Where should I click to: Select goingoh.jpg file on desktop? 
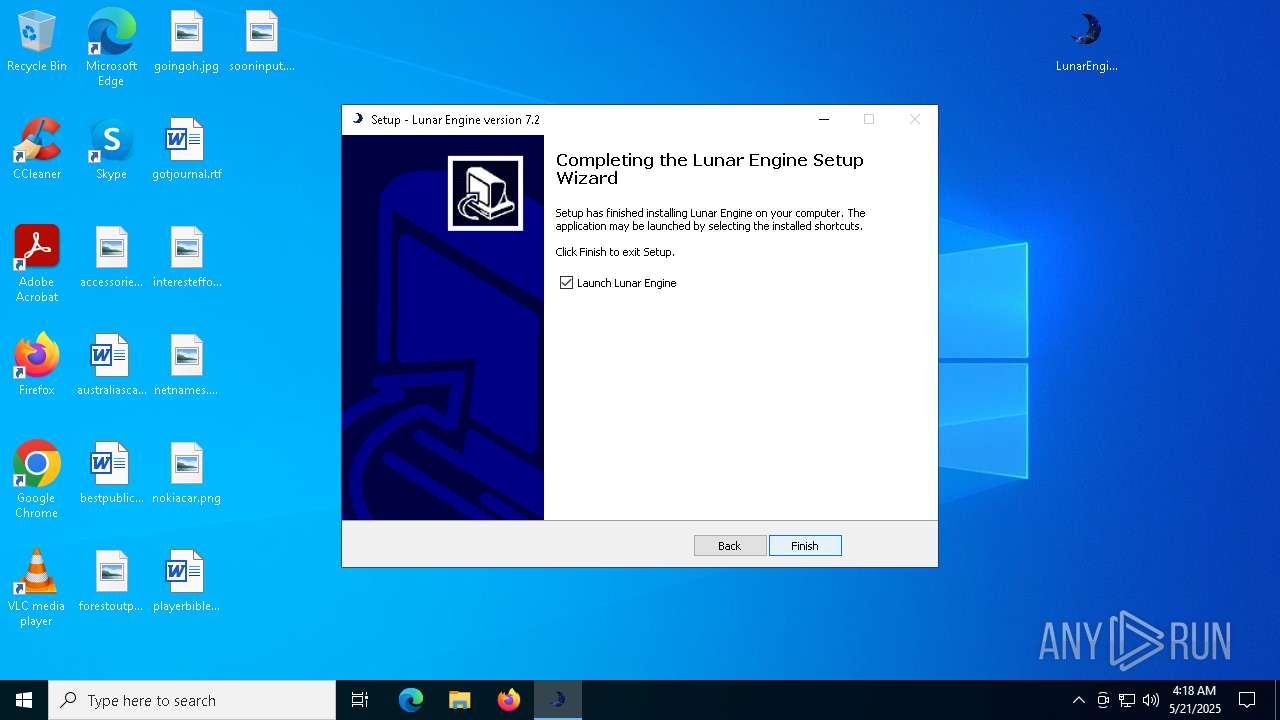point(186,42)
